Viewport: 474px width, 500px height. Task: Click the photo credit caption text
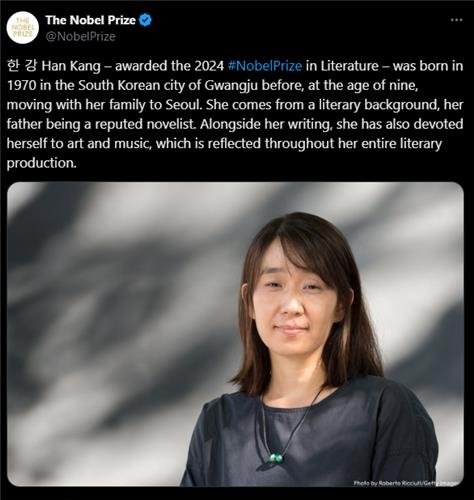(x=406, y=483)
